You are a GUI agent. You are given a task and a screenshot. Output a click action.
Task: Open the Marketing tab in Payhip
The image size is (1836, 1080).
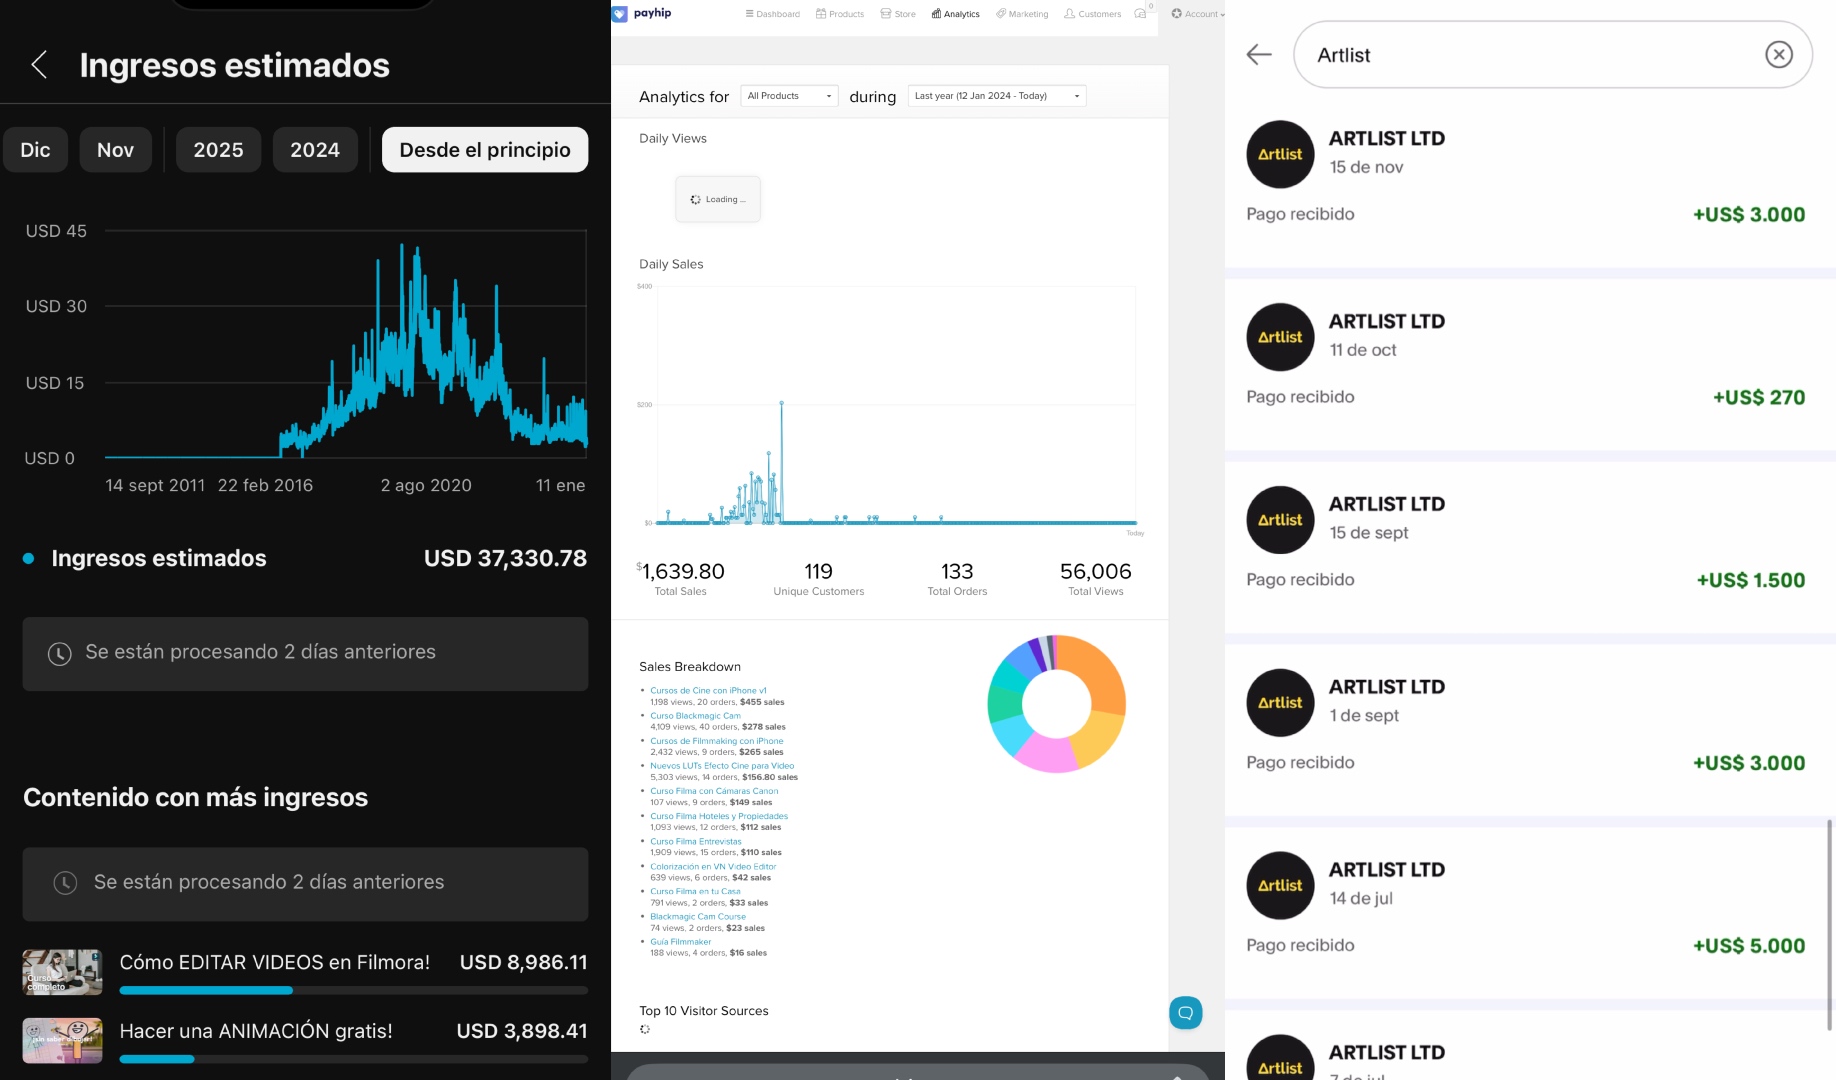(1022, 14)
